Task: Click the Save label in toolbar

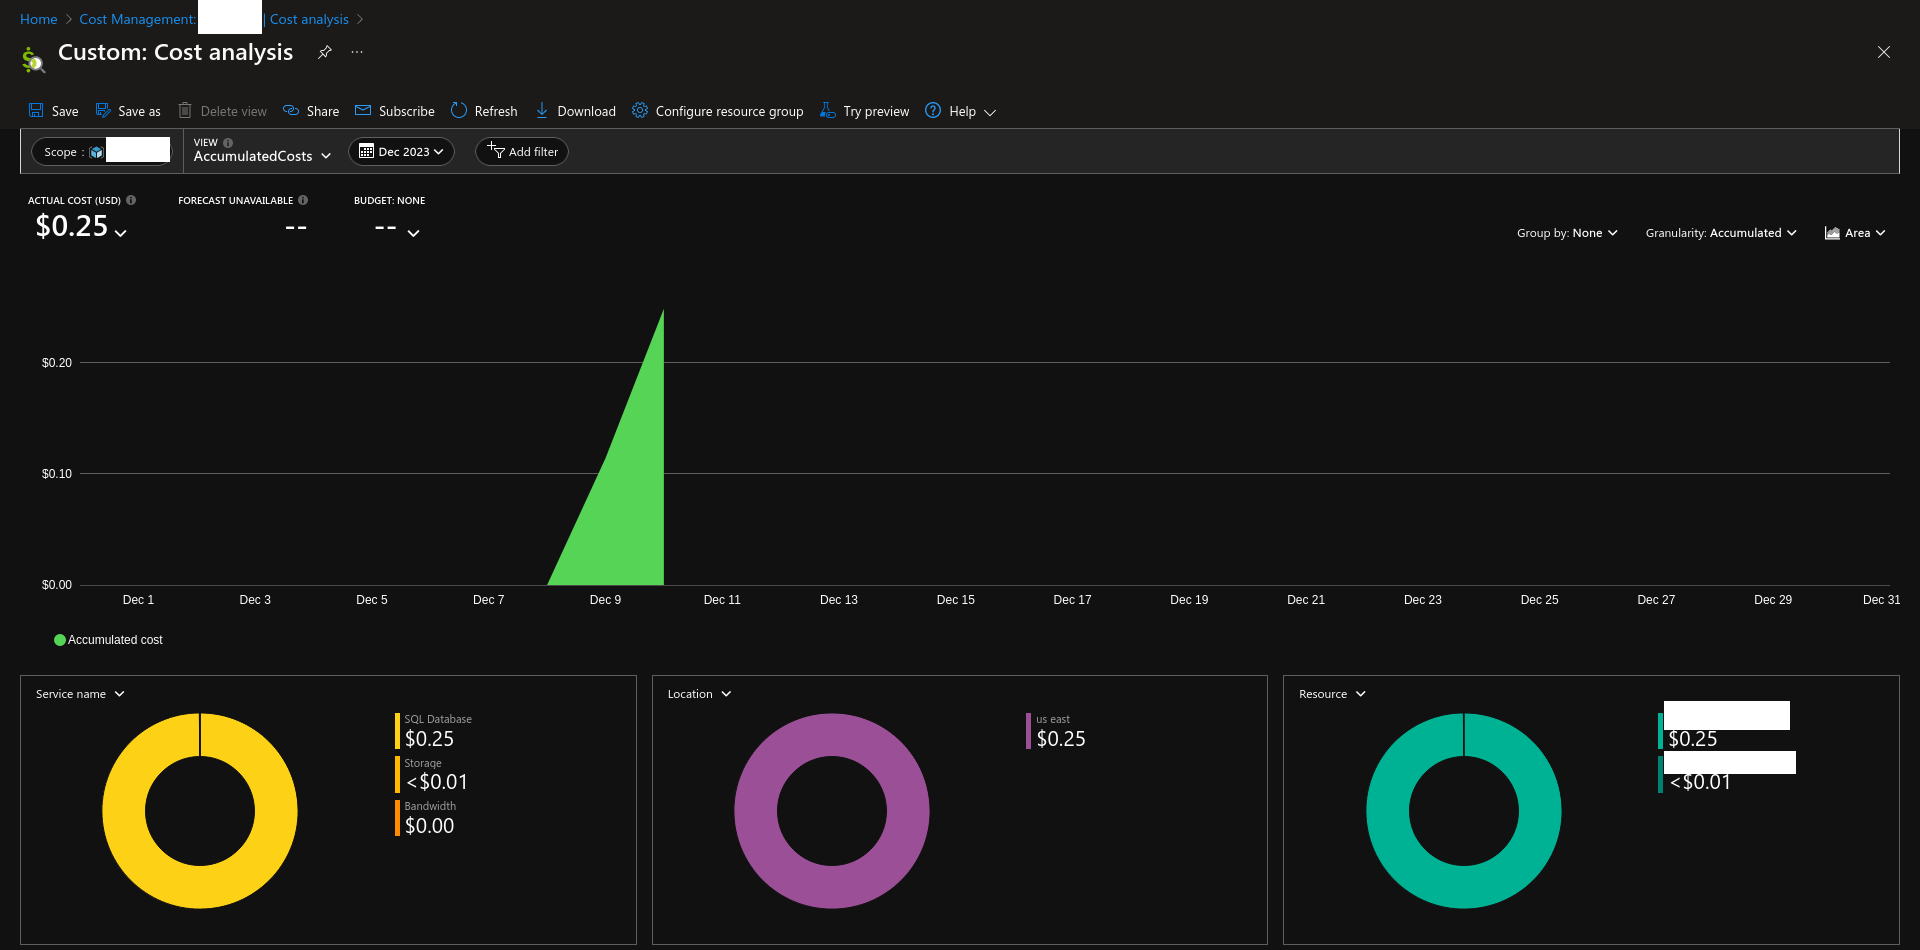Action: (x=65, y=111)
